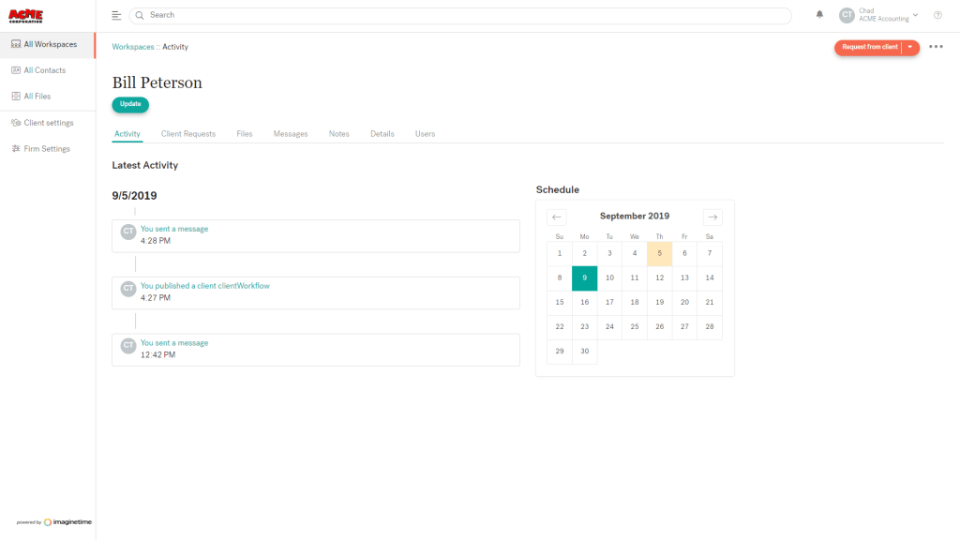
Task: Select September 20 on the calendar
Action: [x=684, y=302]
